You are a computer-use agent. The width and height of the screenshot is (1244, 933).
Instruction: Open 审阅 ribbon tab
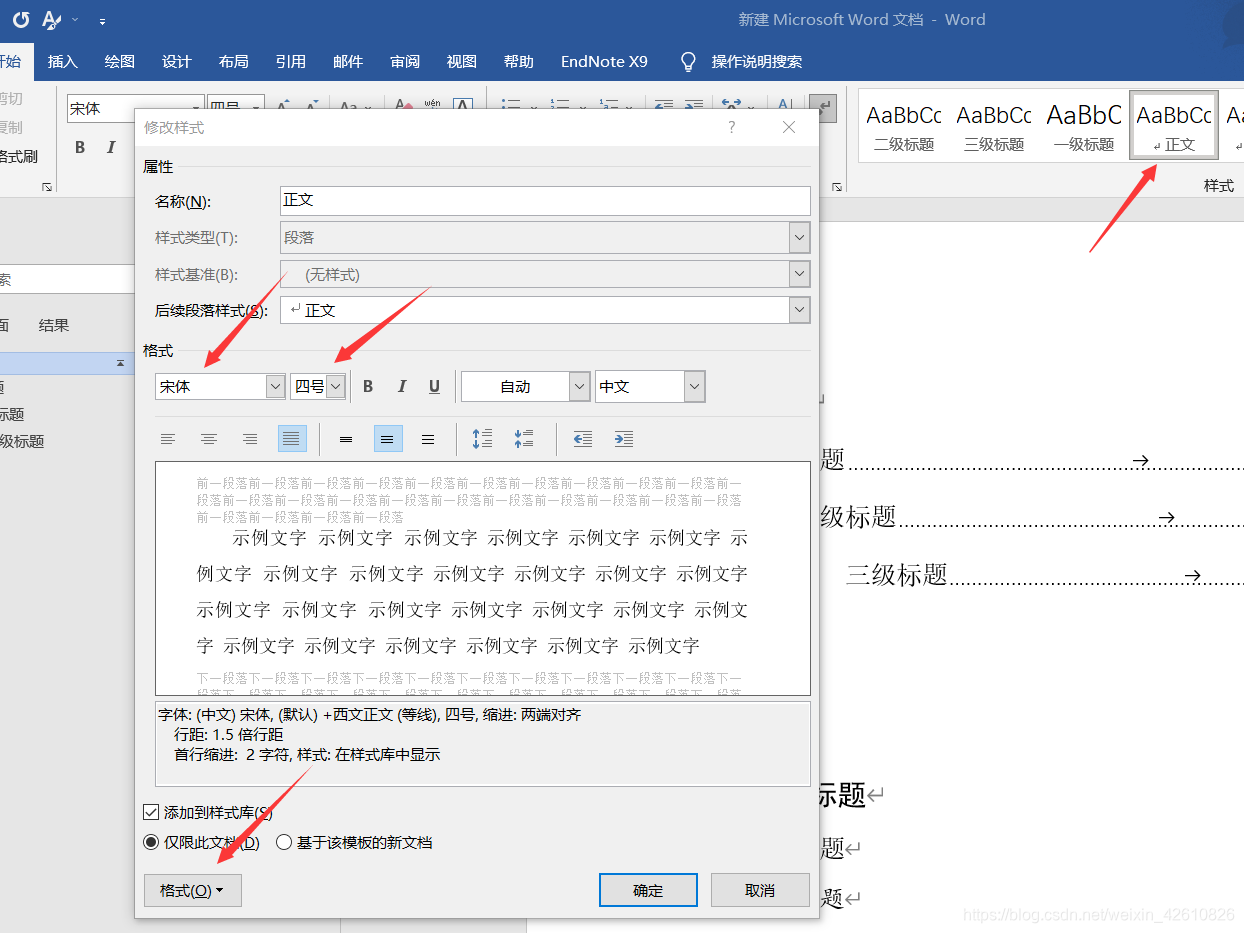tap(404, 62)
